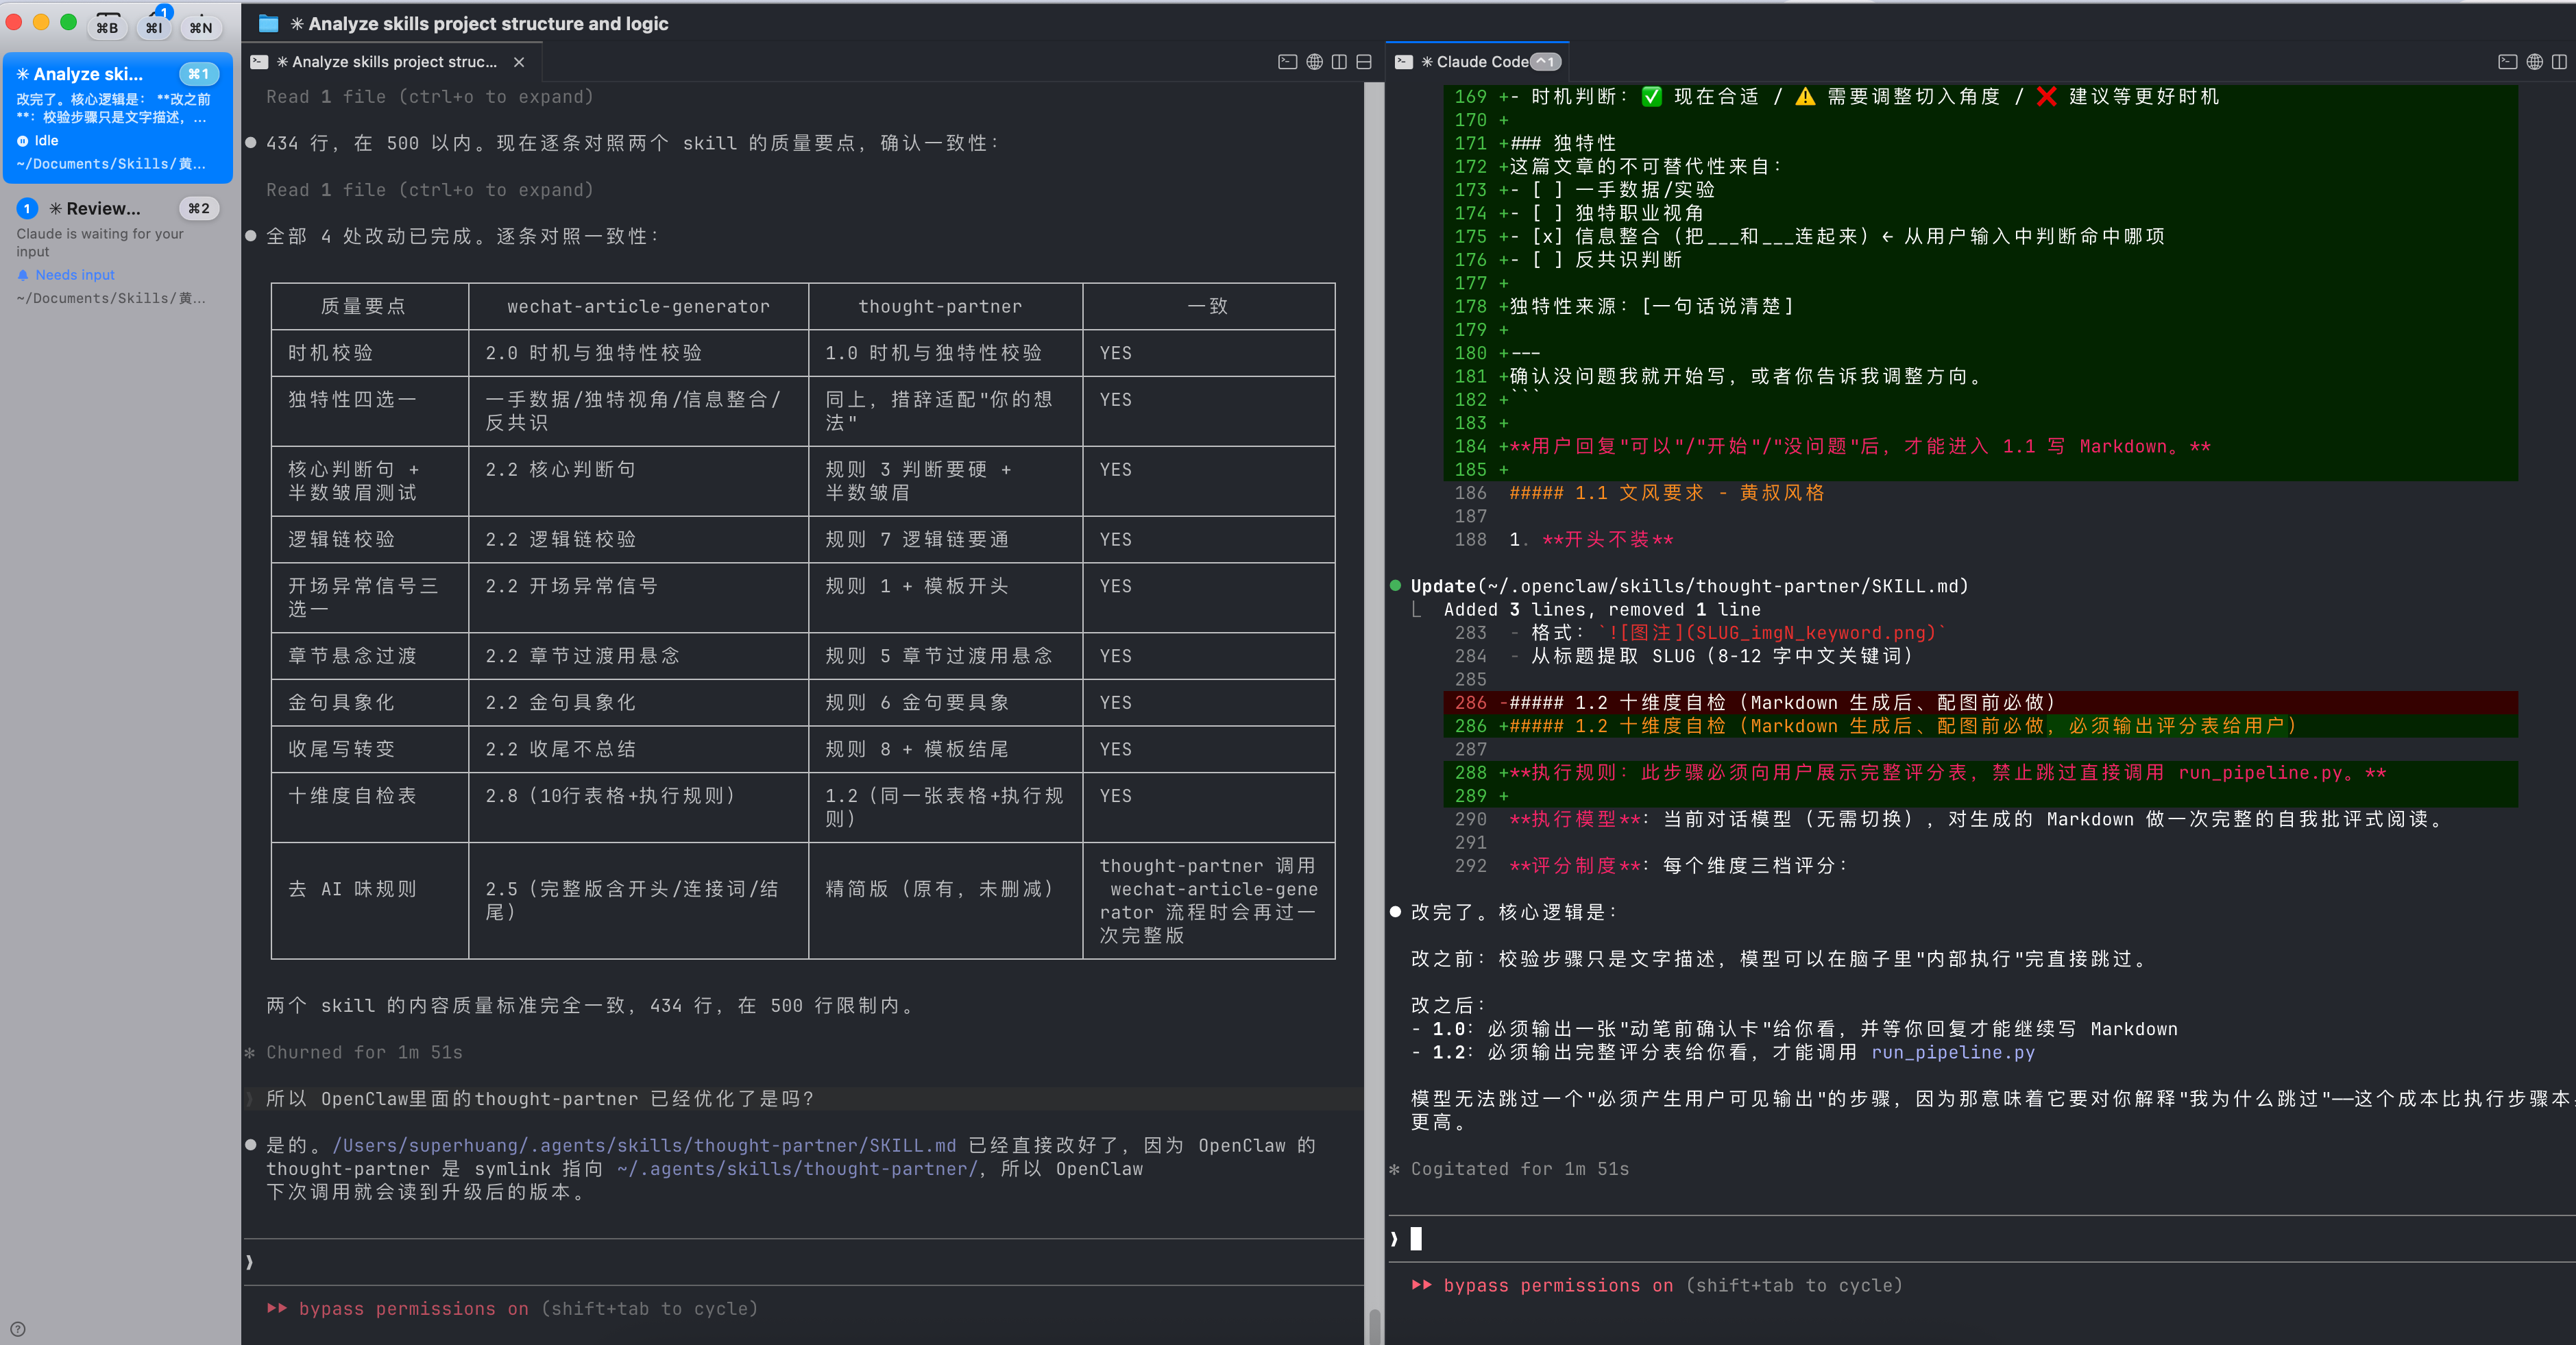Click split down icon in left pane
Viewport: 2576px width, 1345px height.
[1364, 62]
